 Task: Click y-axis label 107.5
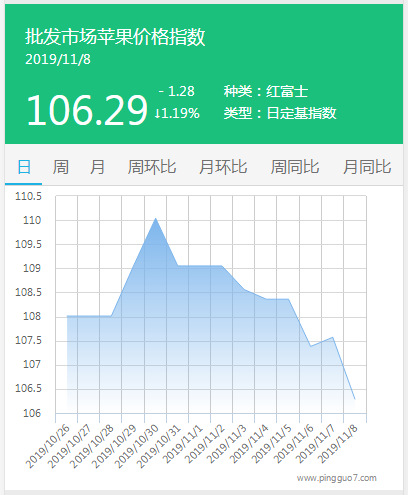28,340
